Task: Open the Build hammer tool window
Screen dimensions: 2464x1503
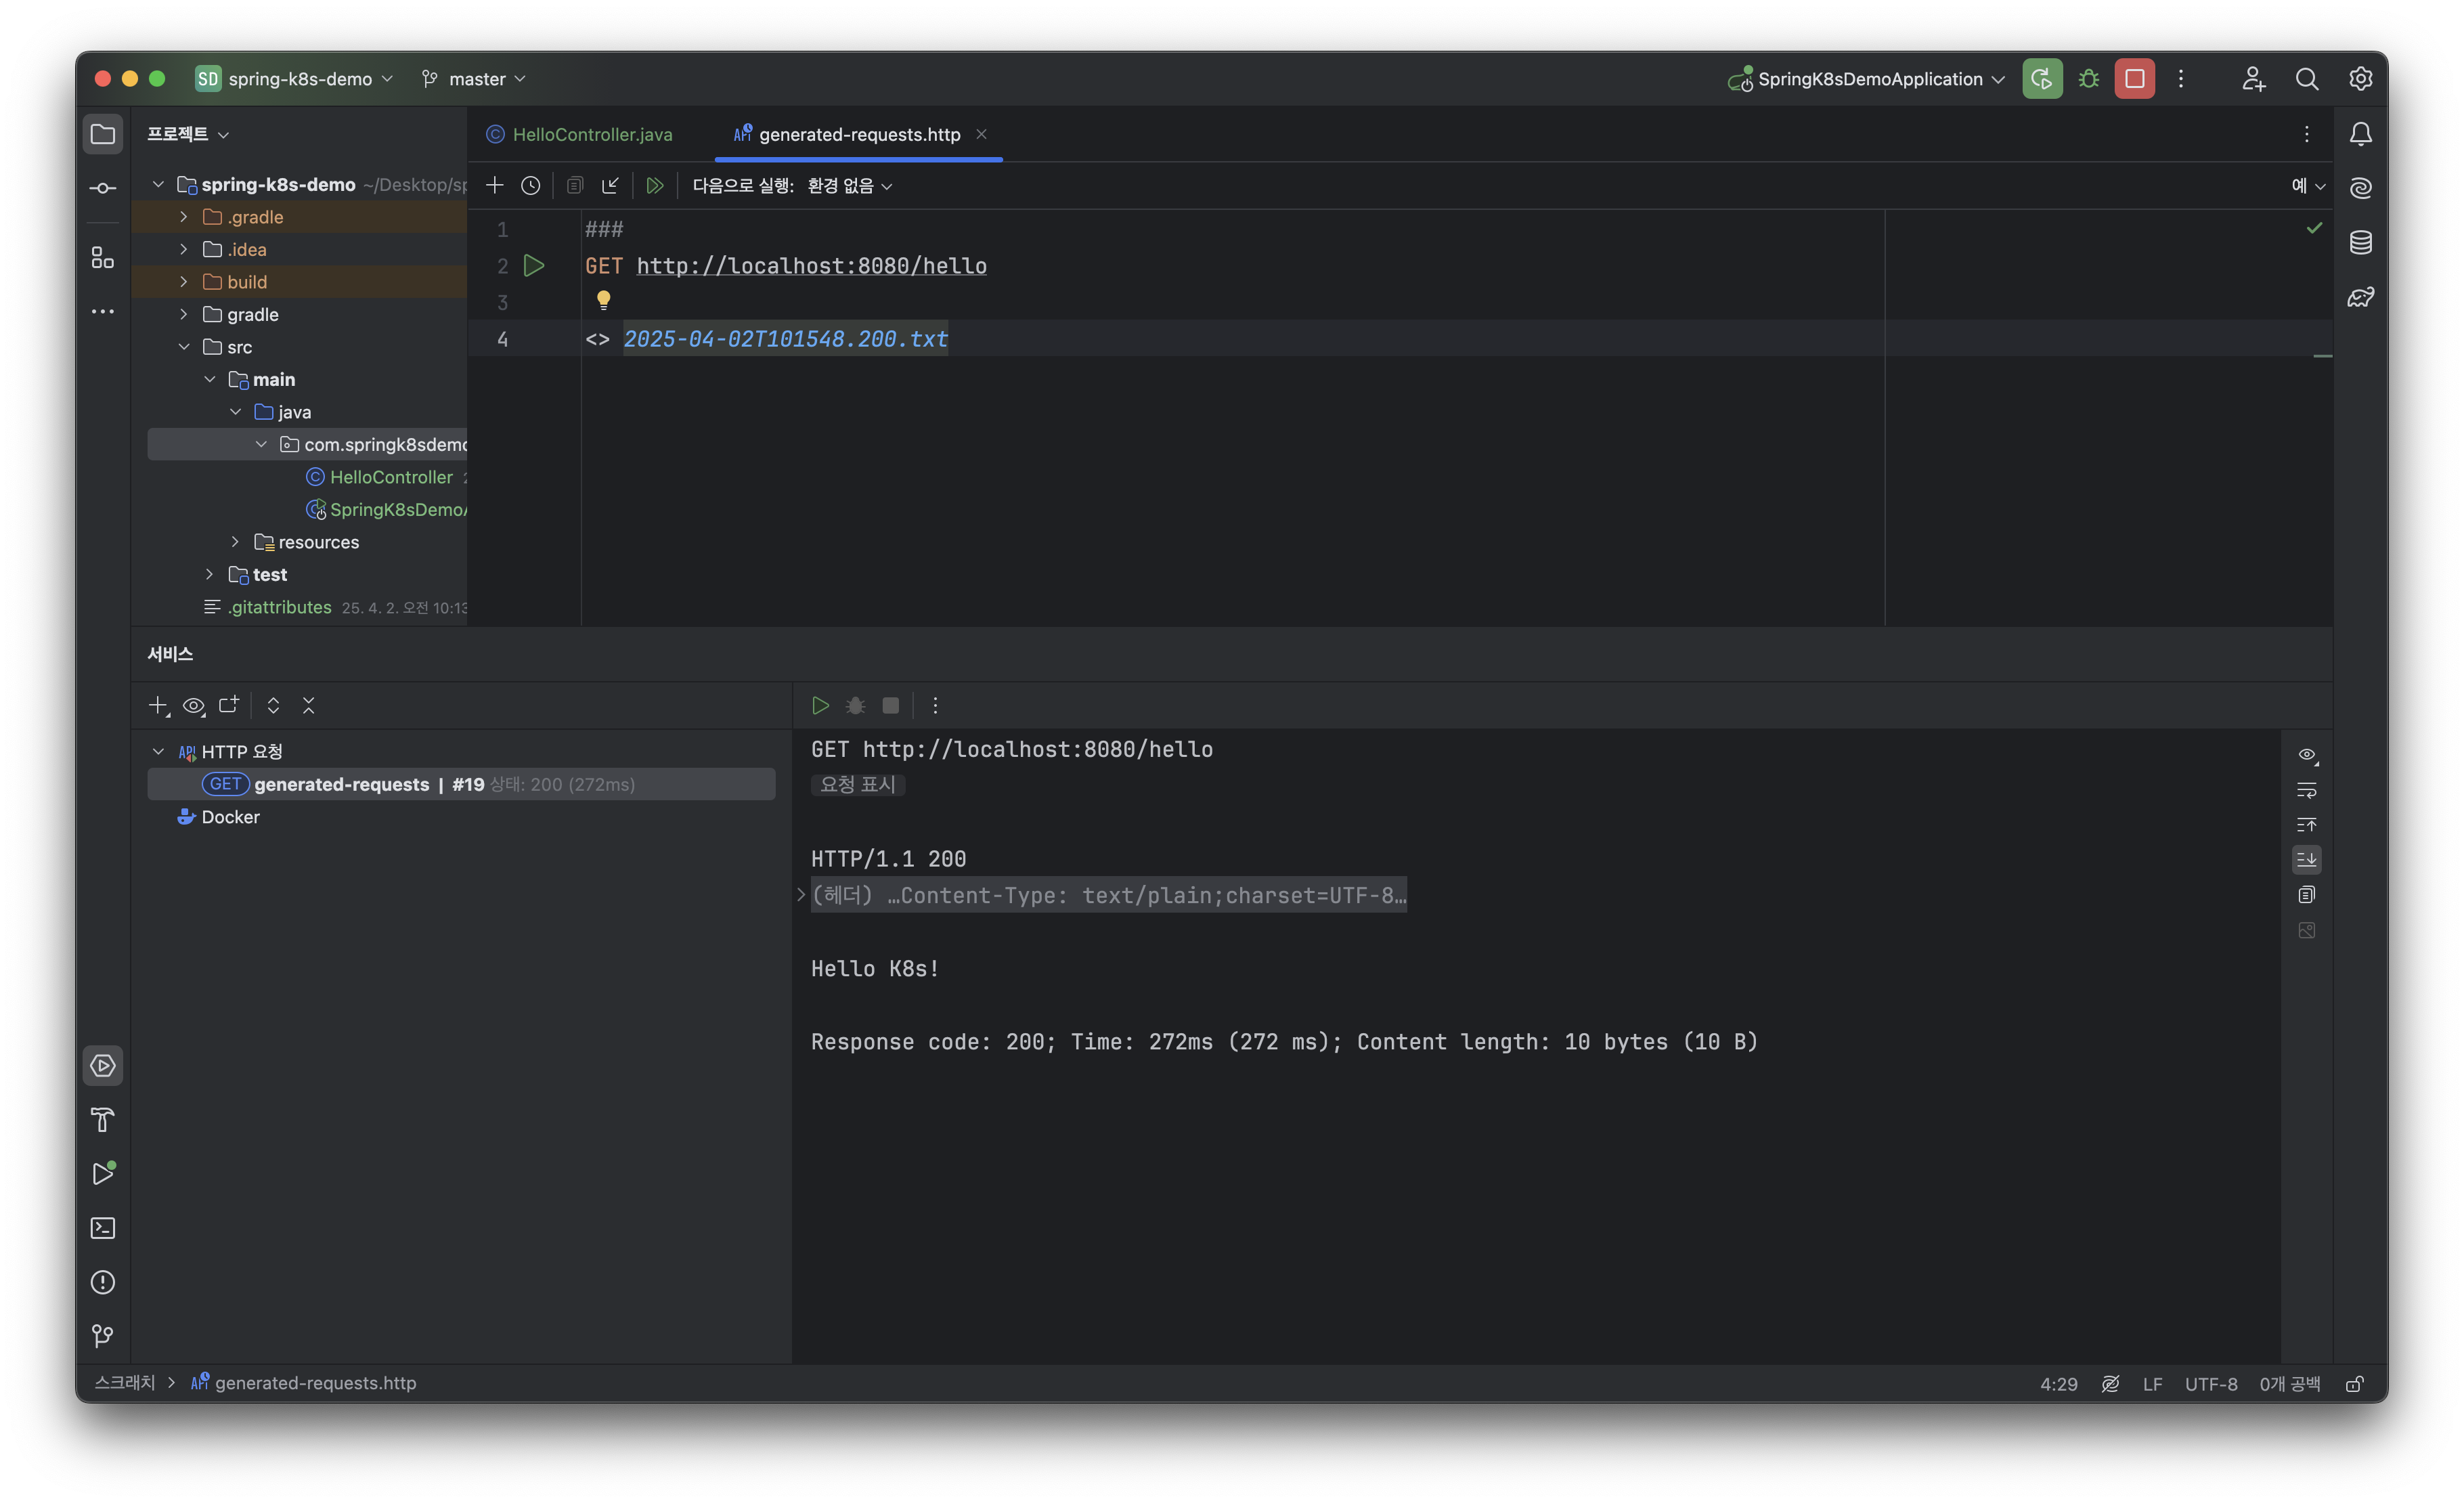Action: pos(103,1120)
